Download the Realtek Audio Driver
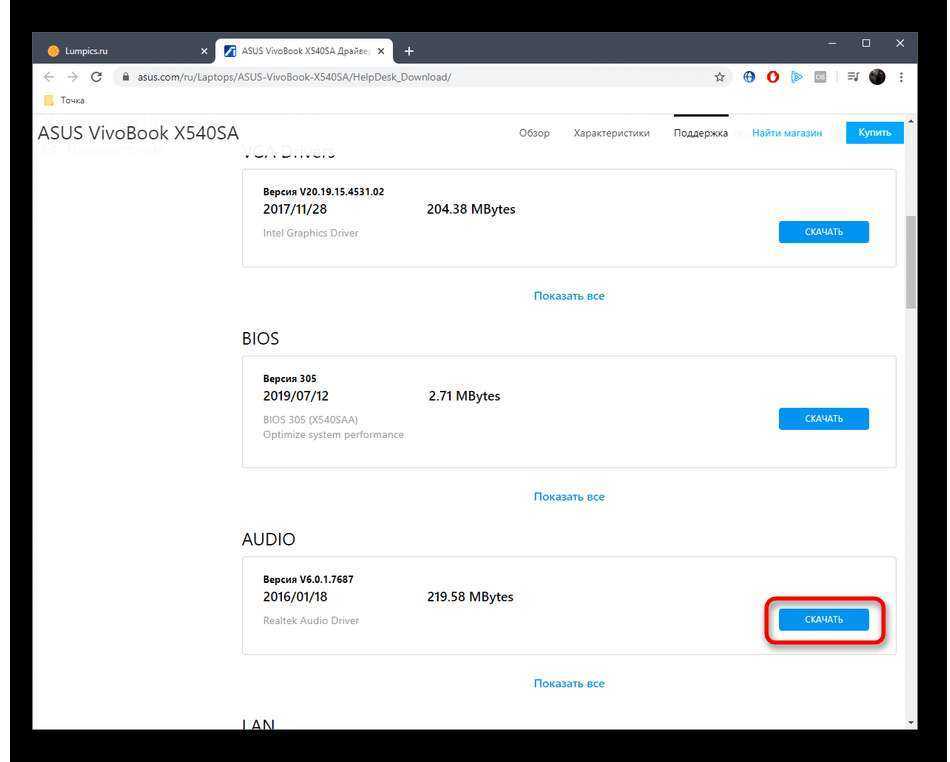 pyautogui.click(x=823, y=620)
